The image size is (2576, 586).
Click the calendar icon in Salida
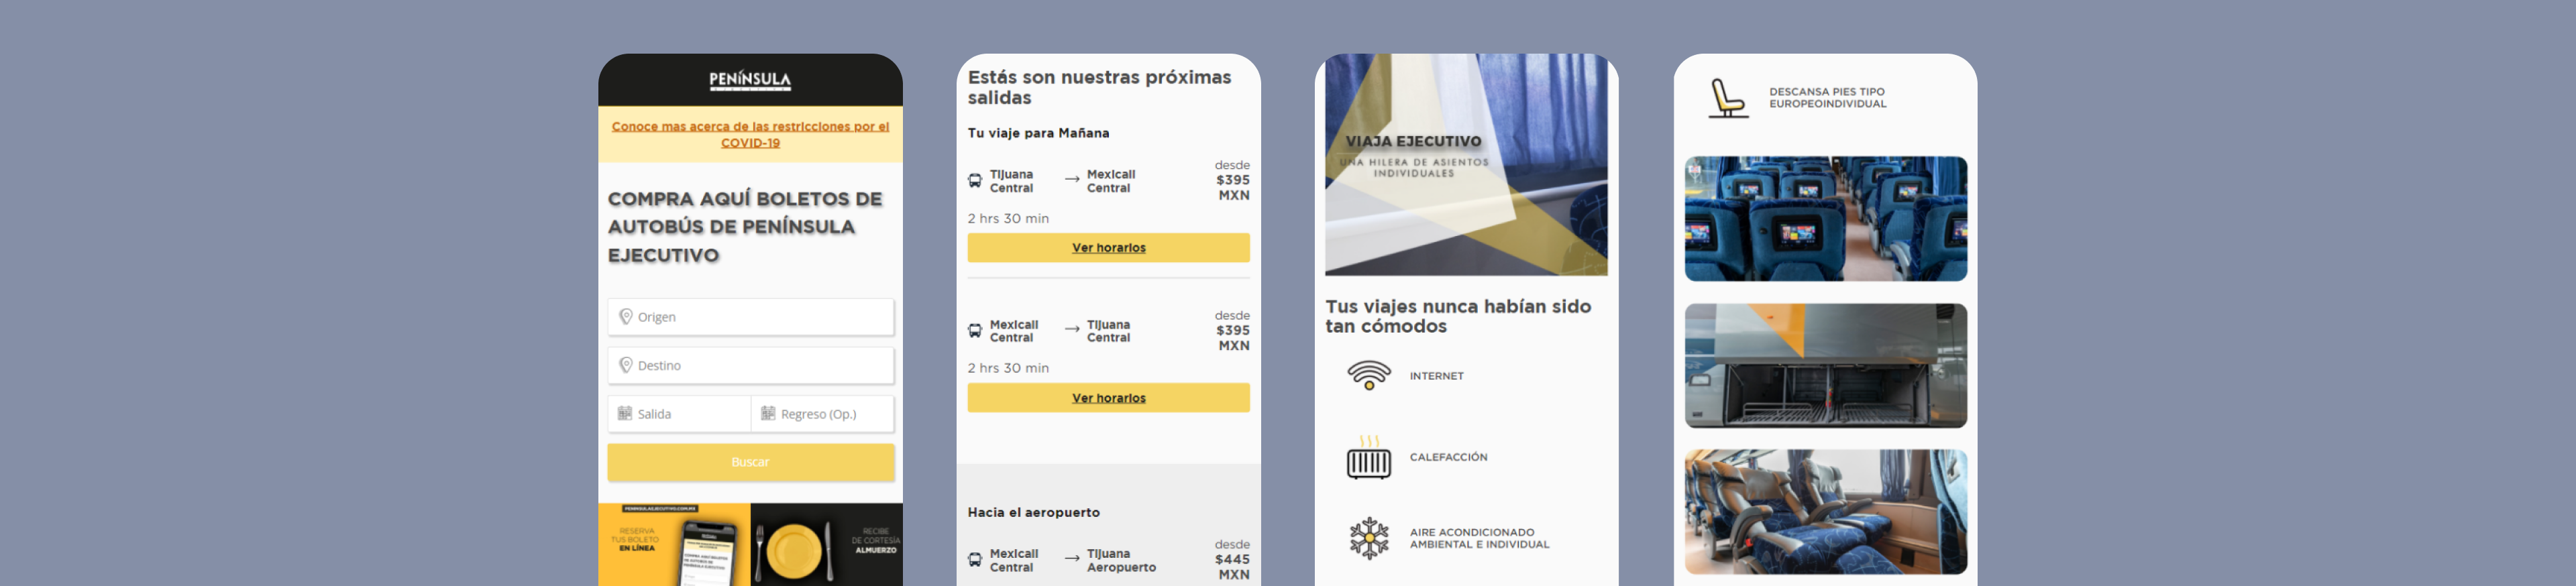625,413
